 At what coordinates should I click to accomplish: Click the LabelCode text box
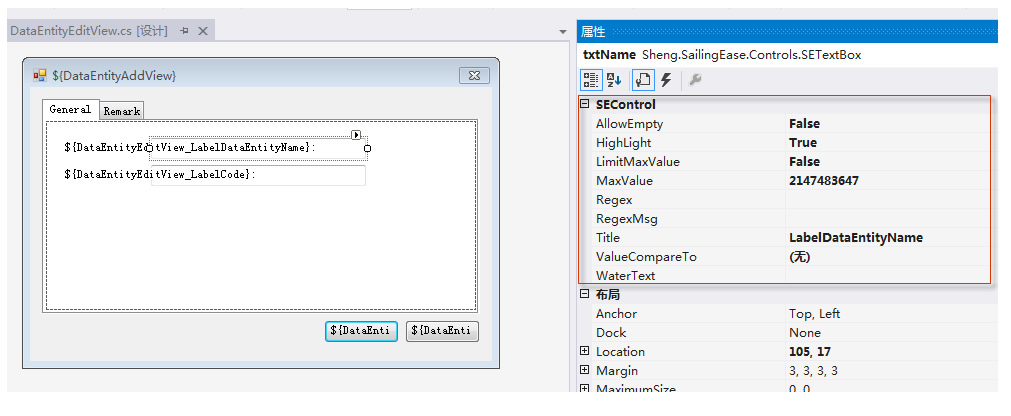(259, 175)
